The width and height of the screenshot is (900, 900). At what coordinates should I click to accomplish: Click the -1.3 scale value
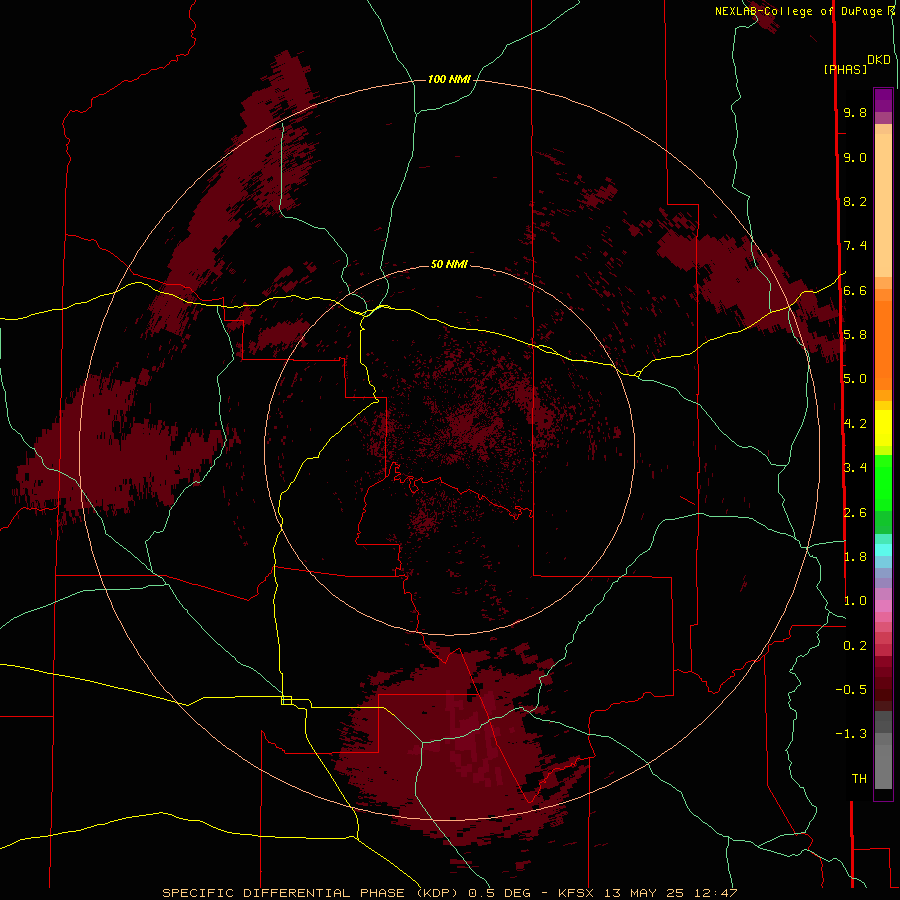coord(851,734)
